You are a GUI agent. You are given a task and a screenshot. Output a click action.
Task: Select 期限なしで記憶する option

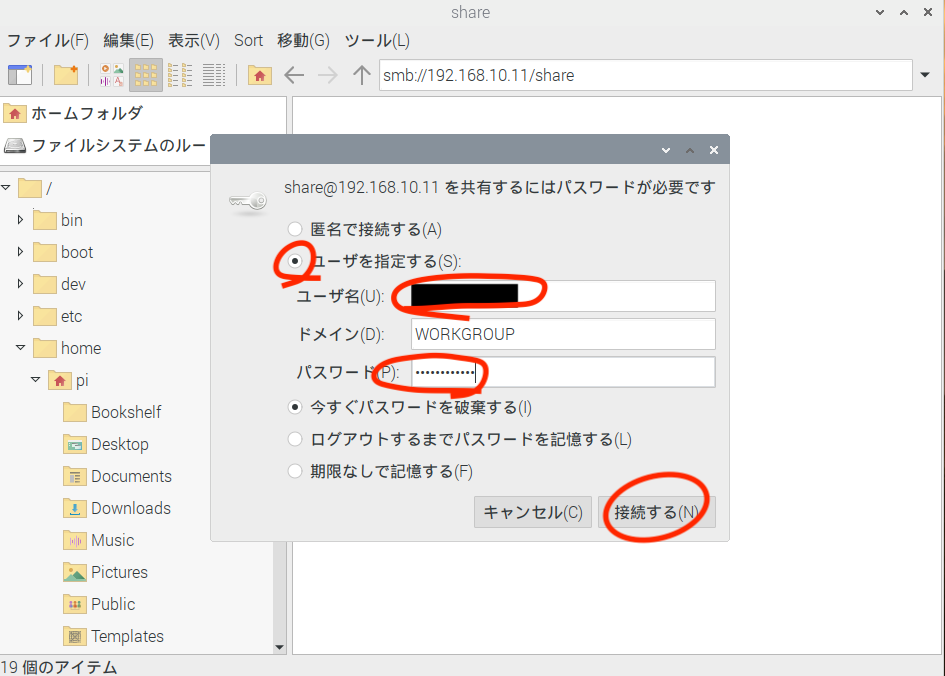pyautogui.click(x=295, y=471)
